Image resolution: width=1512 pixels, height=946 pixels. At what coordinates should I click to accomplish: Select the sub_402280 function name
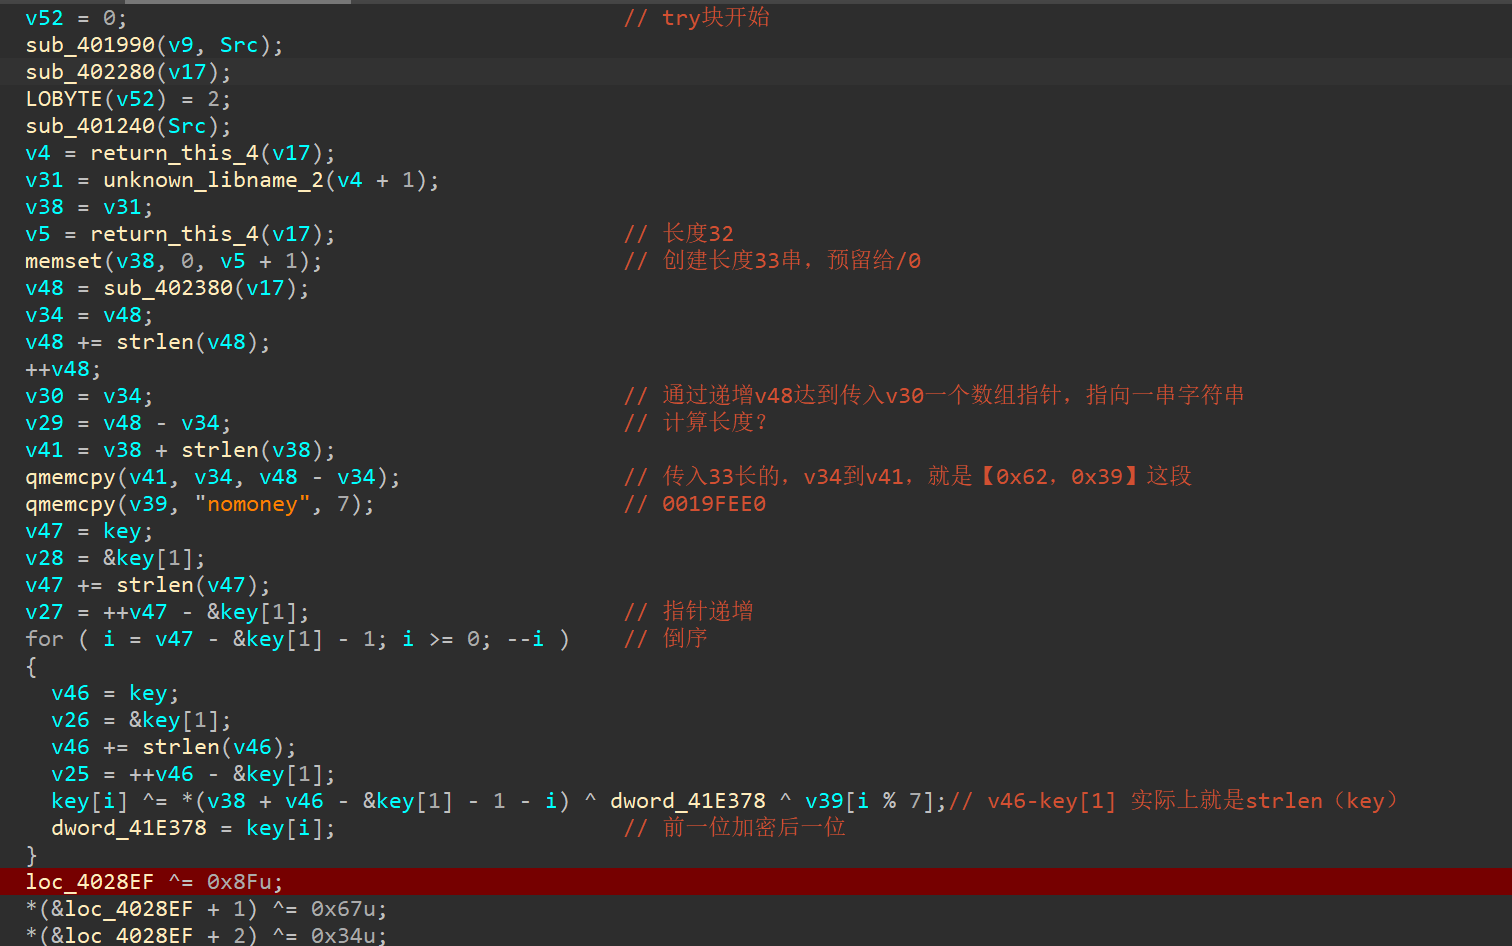tap(90, 72)
